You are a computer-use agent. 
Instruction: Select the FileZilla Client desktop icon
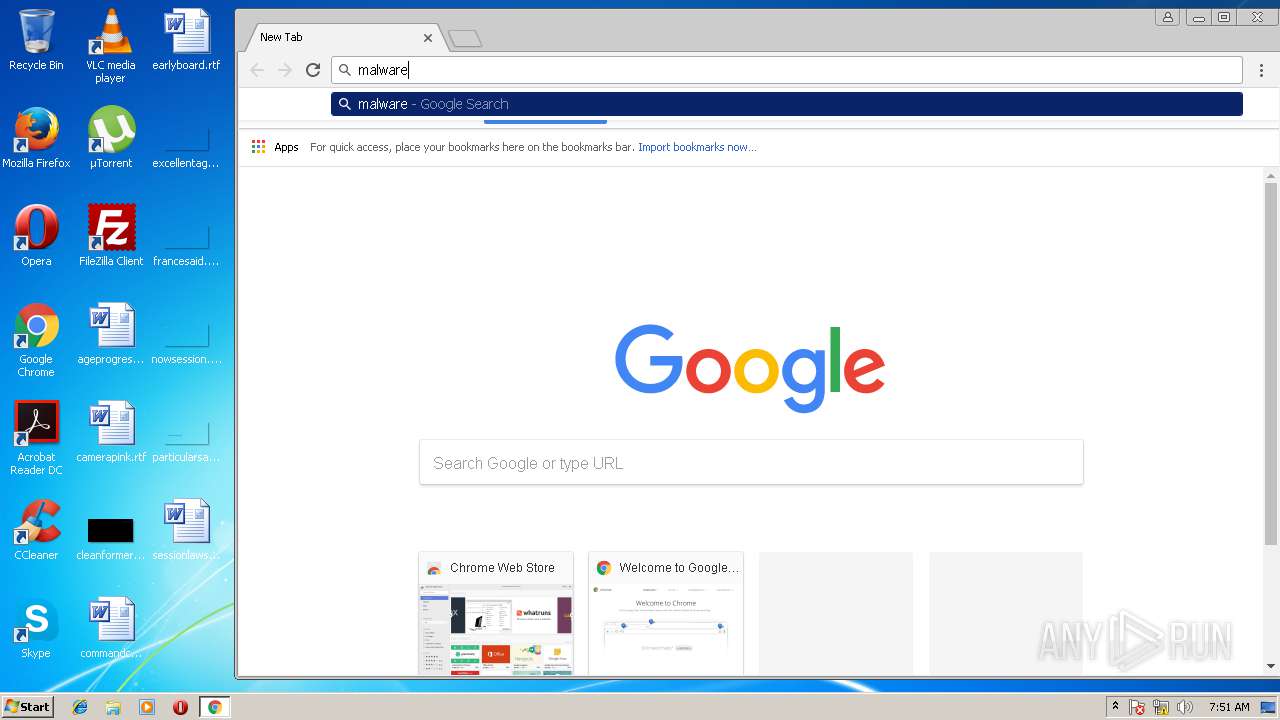(x=111, y=236)
